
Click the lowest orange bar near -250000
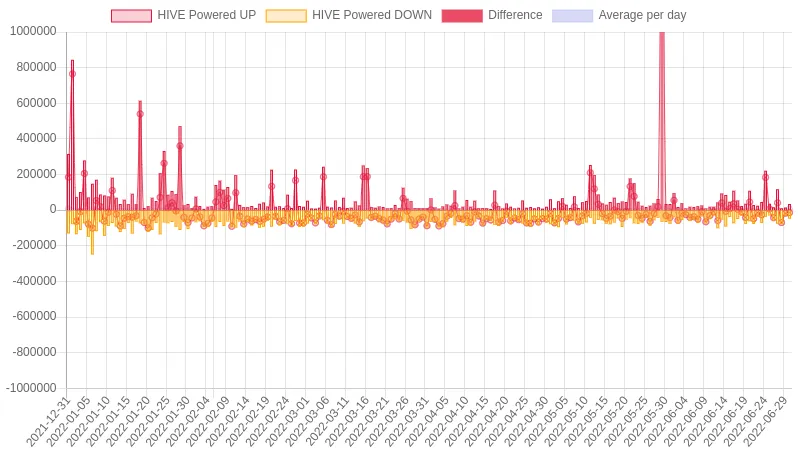point(92,232)
